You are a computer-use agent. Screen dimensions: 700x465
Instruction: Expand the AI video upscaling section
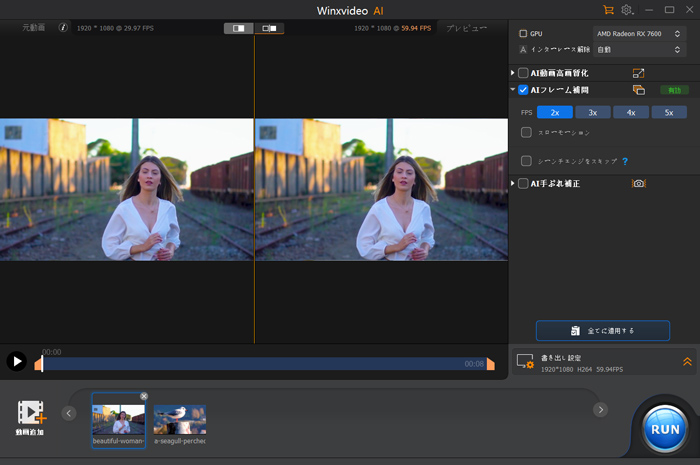point(512,73)
